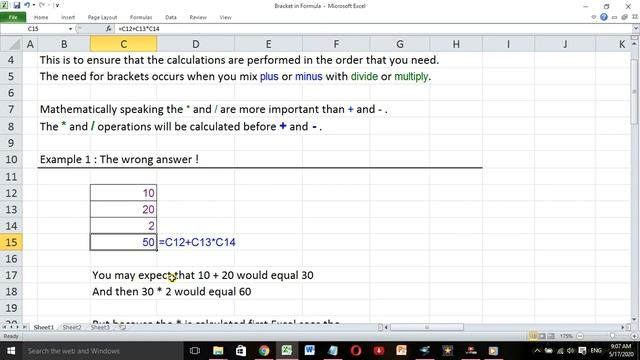Minimize the ribbon with the caret icon
The width and height of the screenshot is (640, 360).
[x=593, y=17]
